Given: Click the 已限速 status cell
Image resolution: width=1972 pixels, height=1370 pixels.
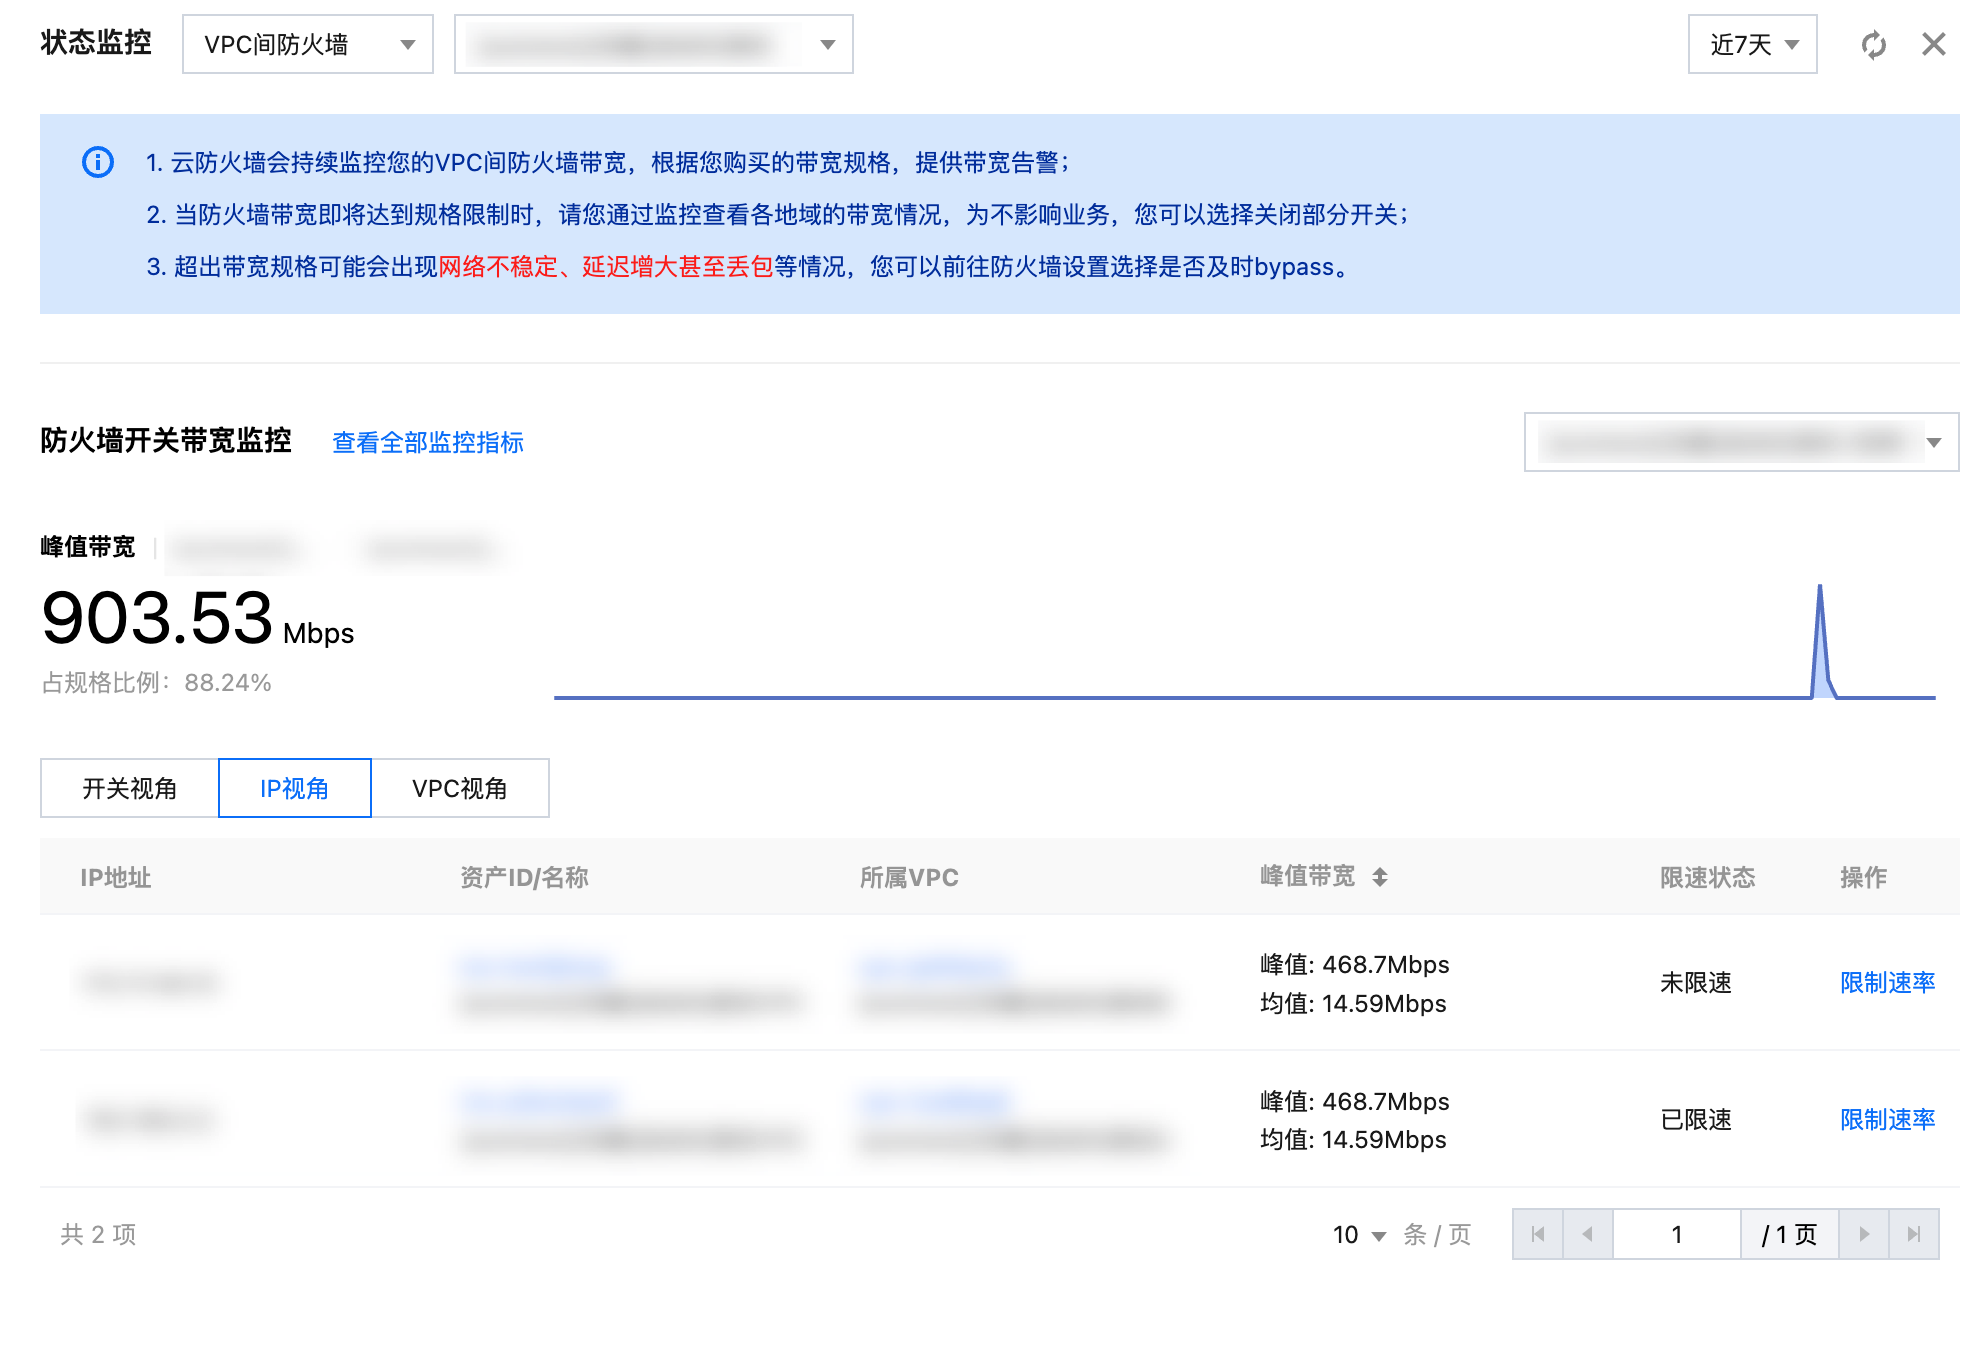Looking at the screenshot, I should tap(1696, 1119).
